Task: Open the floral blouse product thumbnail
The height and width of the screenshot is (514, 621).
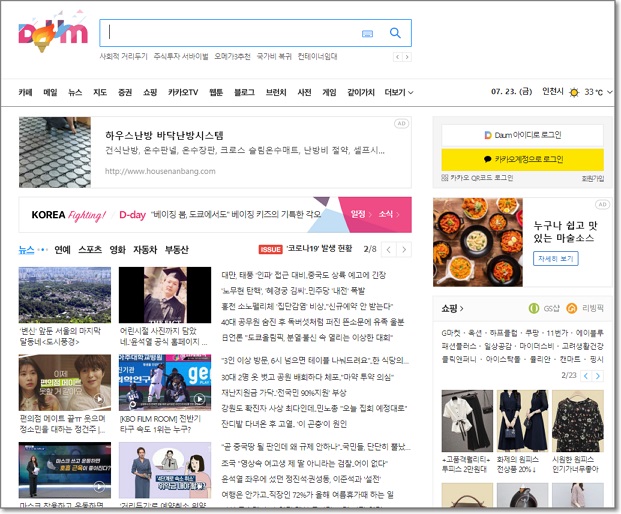Action: tap(578, 421)
